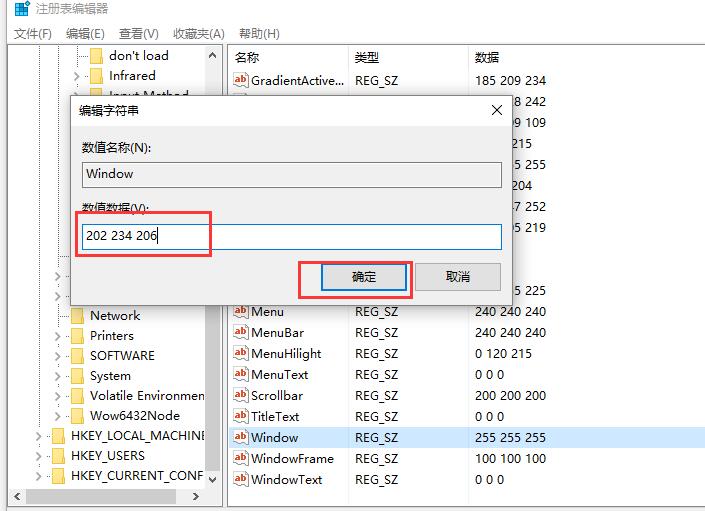This screenshot has height=511, width=705.
Task: Select the TitleText value row
Action: pos(275,416)
